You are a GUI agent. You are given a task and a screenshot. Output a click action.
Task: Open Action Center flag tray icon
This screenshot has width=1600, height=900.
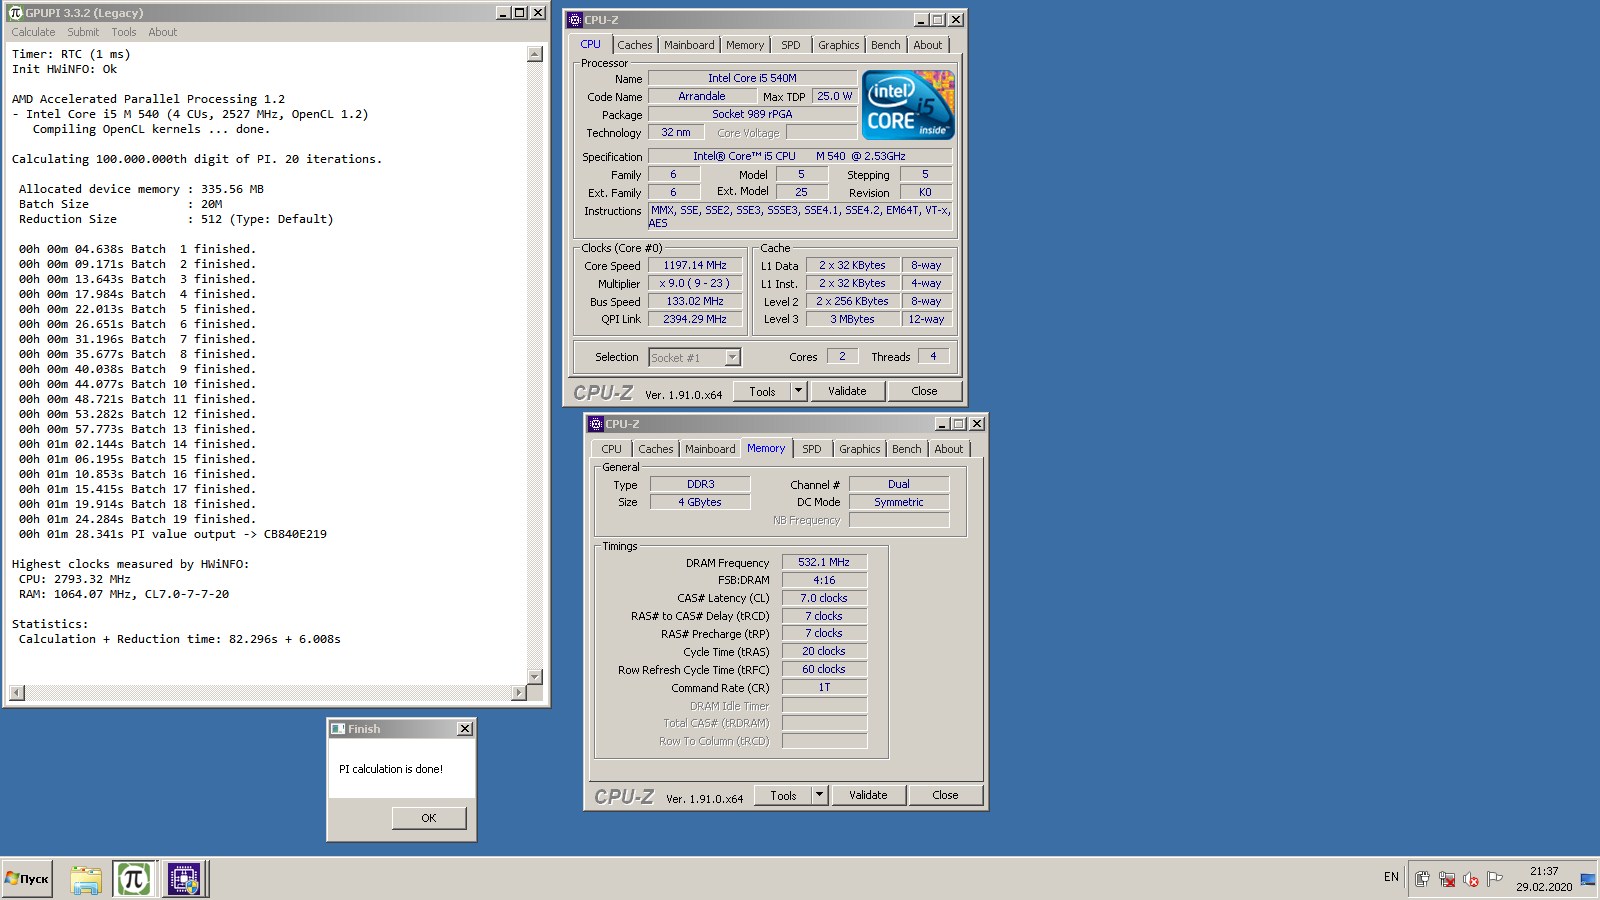pos(1495,879)
